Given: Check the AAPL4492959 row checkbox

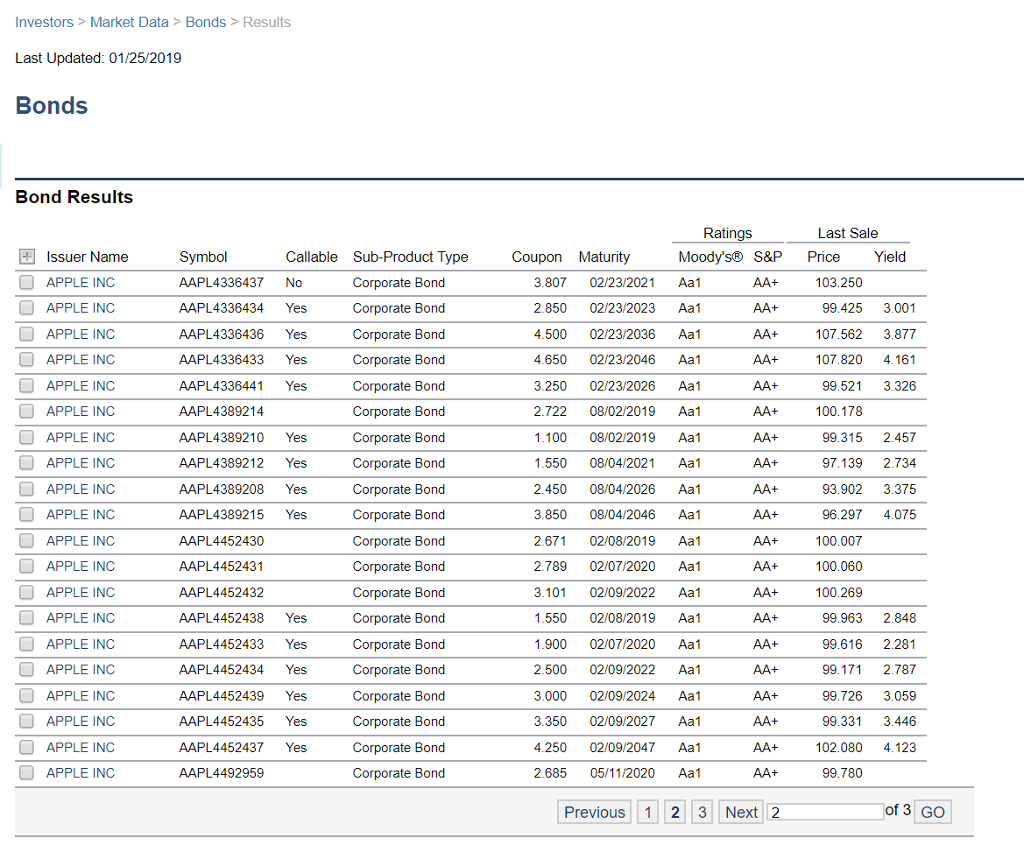Looking at the screenshot, I should tap(26, 772).
